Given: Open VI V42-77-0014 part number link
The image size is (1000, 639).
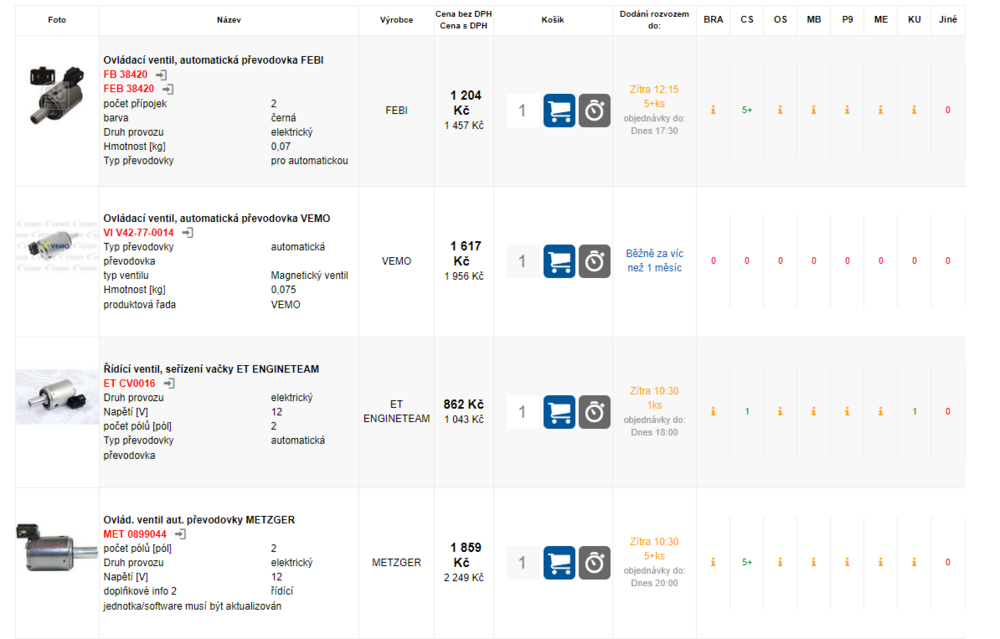Looking at the screenshot, I should 138,233.
